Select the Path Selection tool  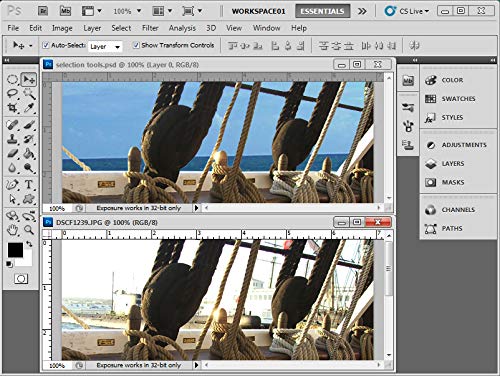coord(12,199)
